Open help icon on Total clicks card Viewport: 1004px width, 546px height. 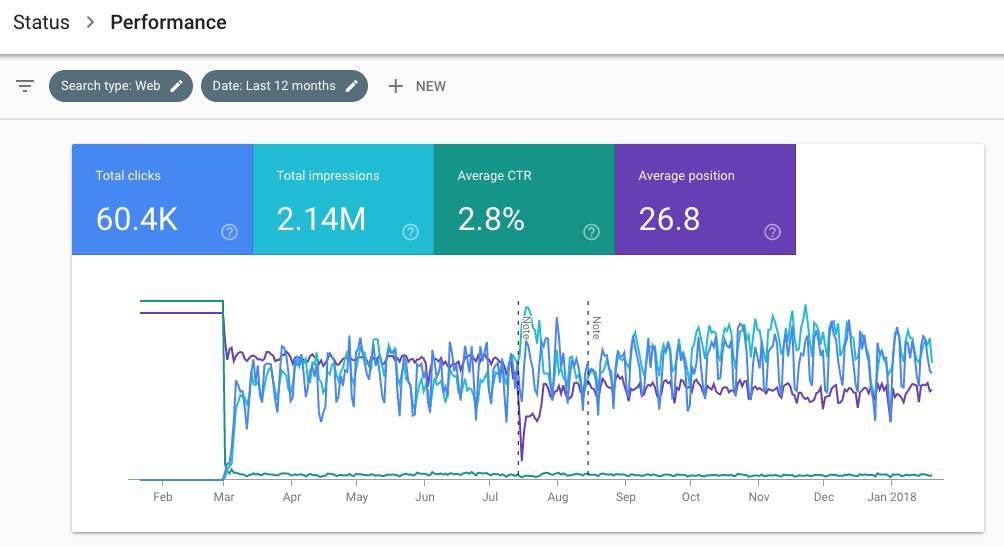click(x=229, y=232)
